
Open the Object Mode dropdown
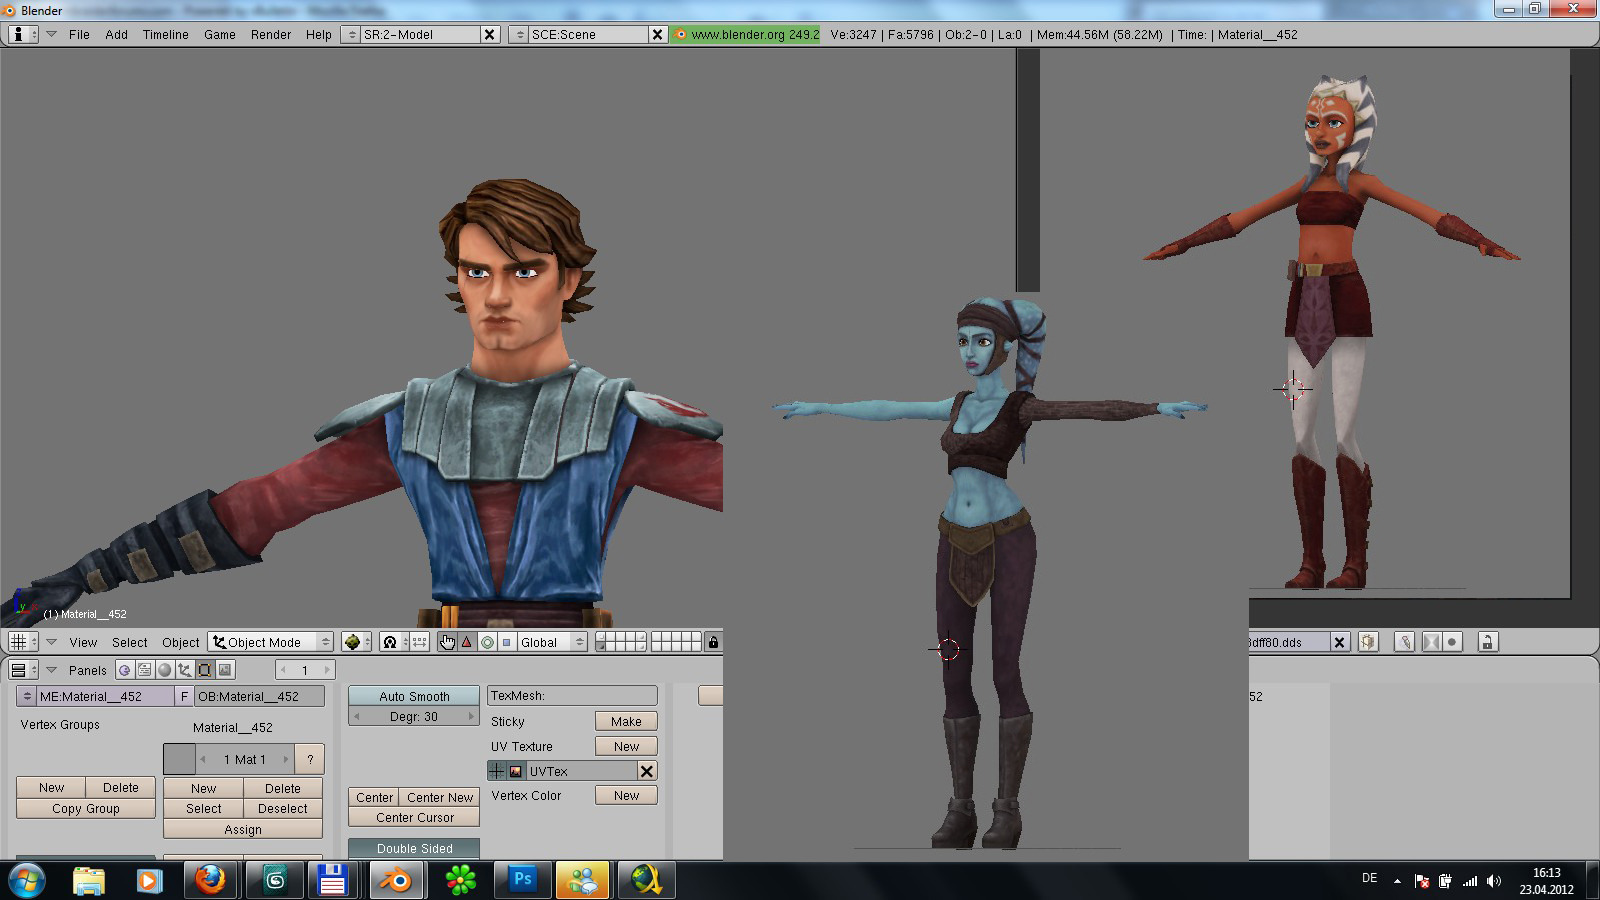[x=270, y=642]
